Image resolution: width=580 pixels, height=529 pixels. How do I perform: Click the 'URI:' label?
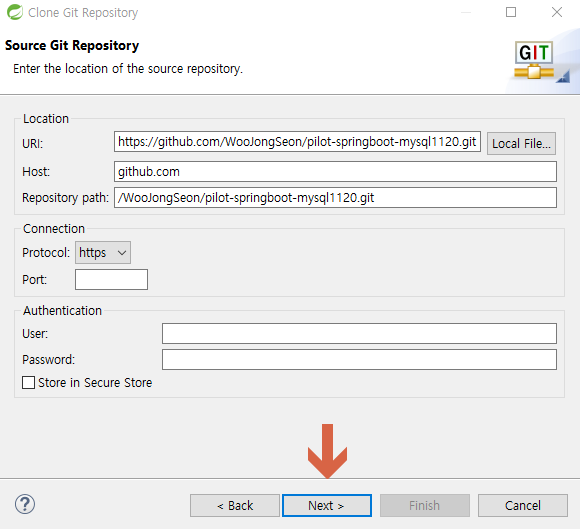coord(33,144)
